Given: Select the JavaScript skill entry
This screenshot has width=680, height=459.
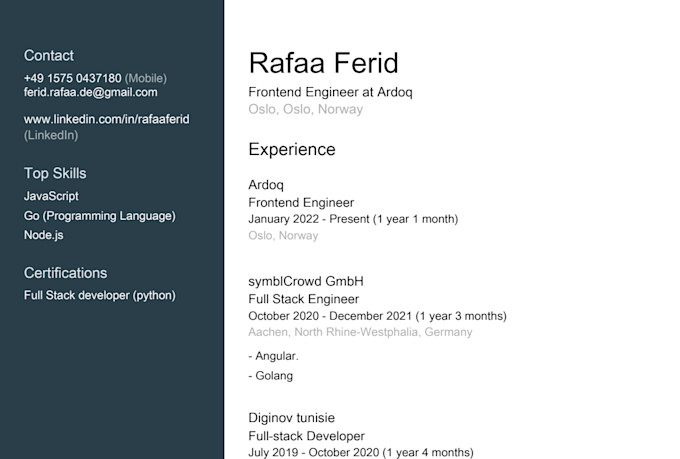Looking at the screenshot, I should [51, 196].
